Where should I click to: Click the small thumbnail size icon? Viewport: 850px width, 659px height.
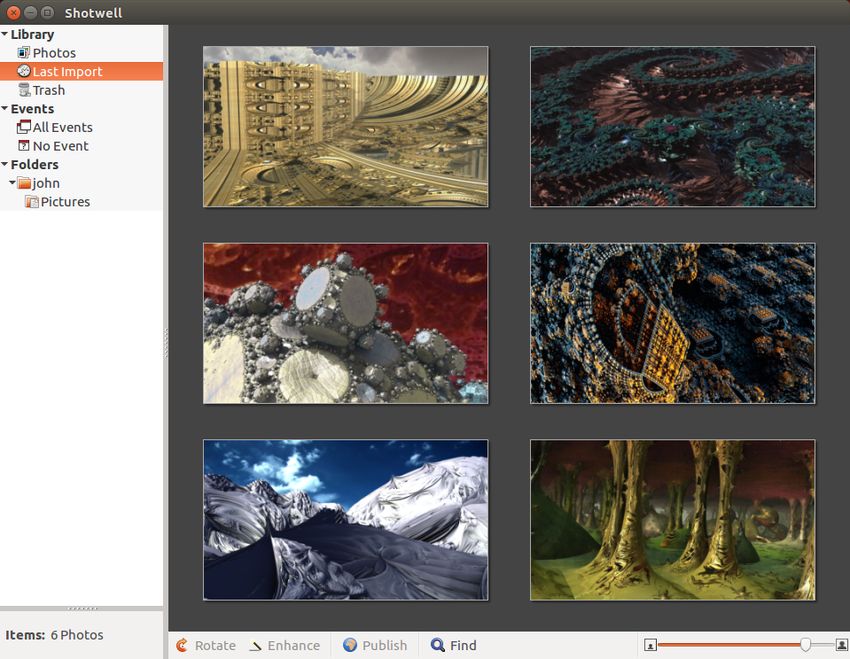pos(651,645)
